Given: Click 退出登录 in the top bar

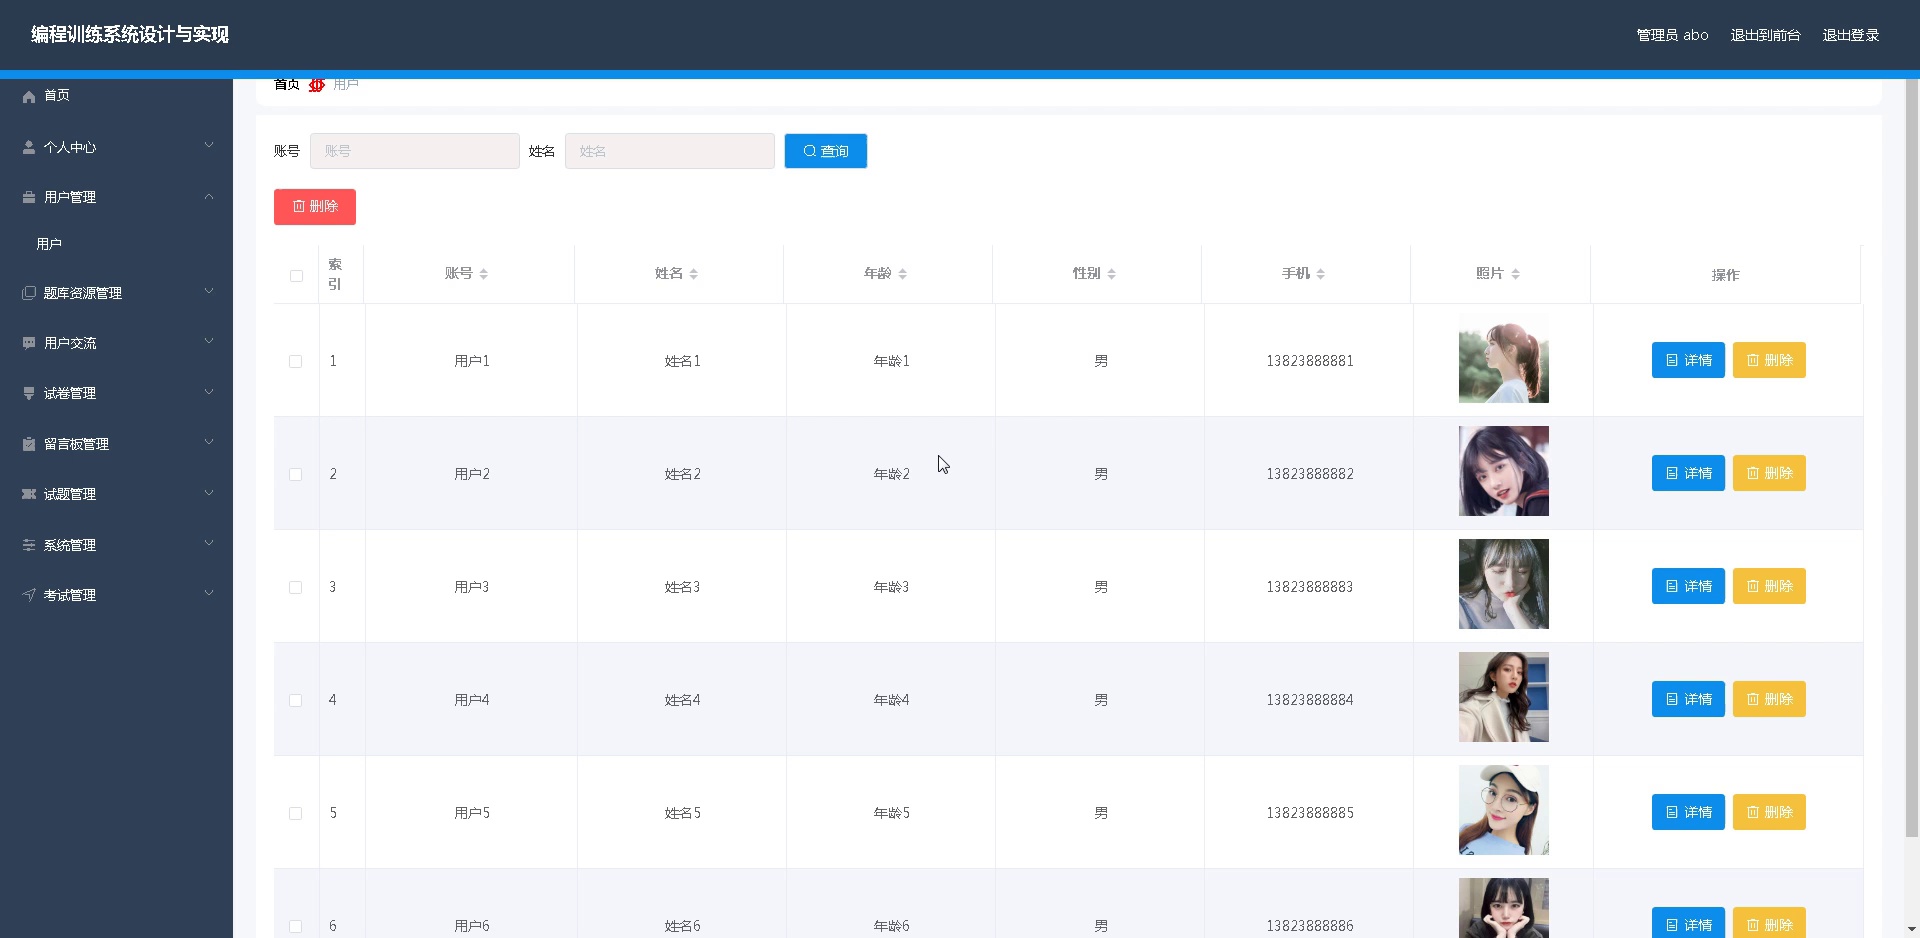Looking at the screenshot, I should (1850, 35).
